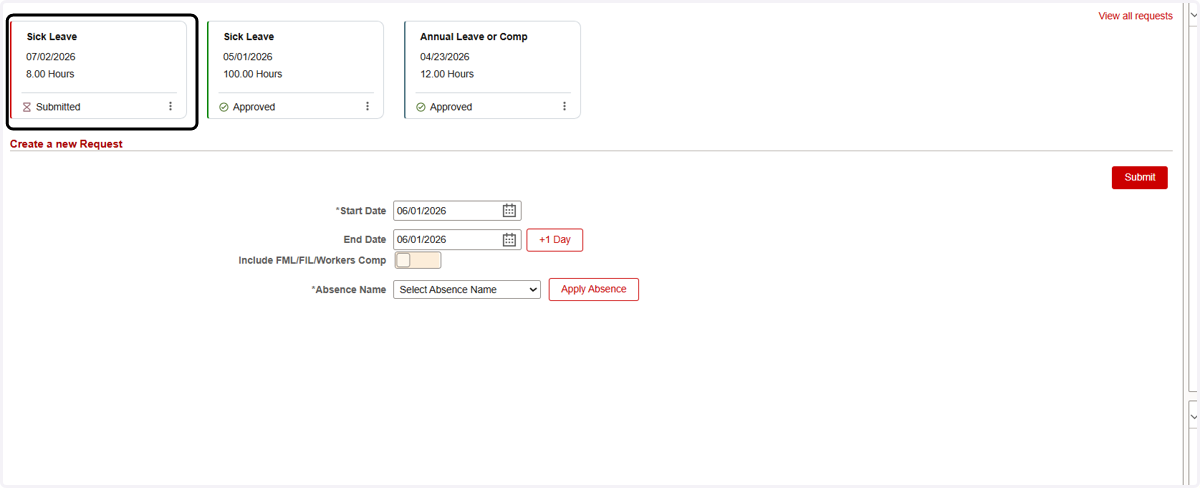This screenshot has height=488, width=1200.
Task: Click the 8.00 Hours text
Action: click(50, 74)
